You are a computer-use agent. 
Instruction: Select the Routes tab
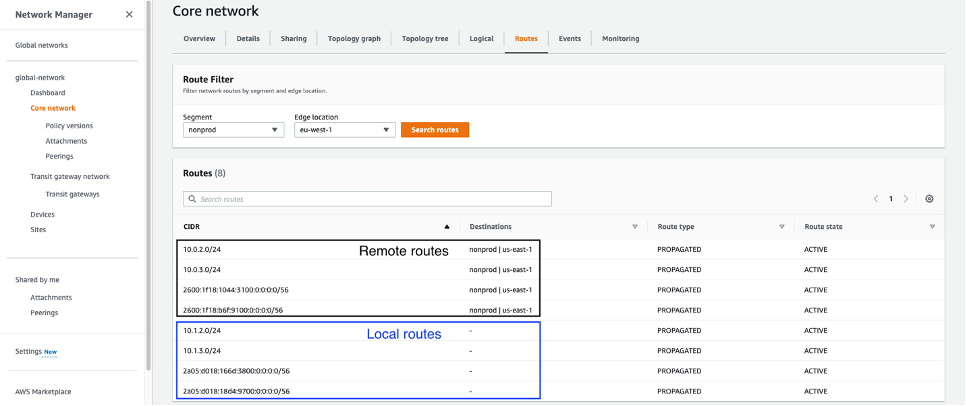coord(526,38)
